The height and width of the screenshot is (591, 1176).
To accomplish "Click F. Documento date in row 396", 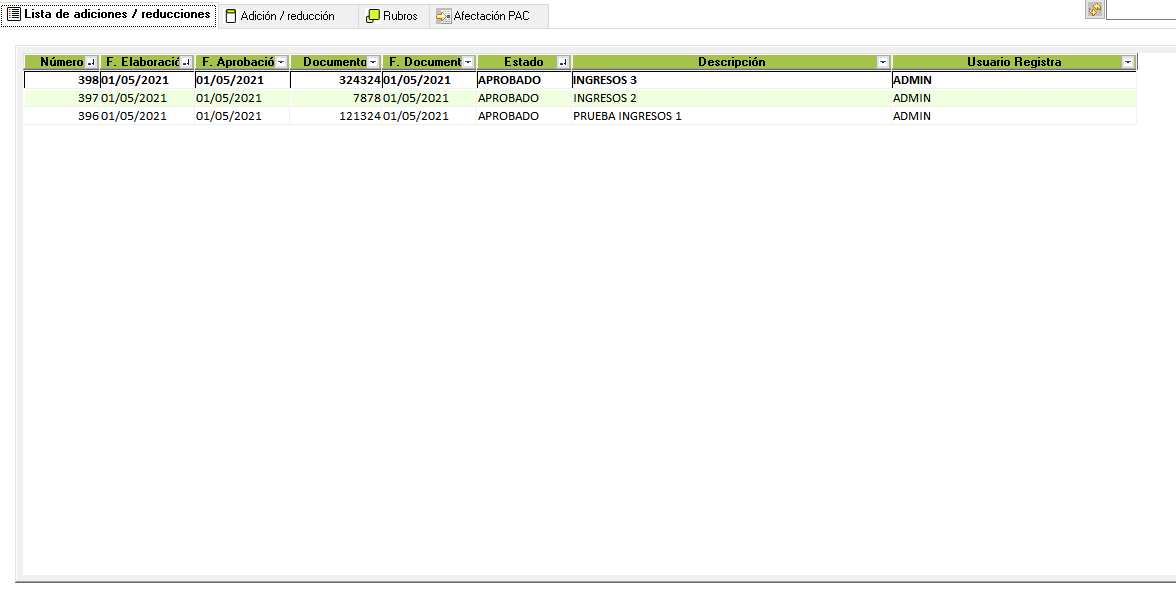I will 429,116.
